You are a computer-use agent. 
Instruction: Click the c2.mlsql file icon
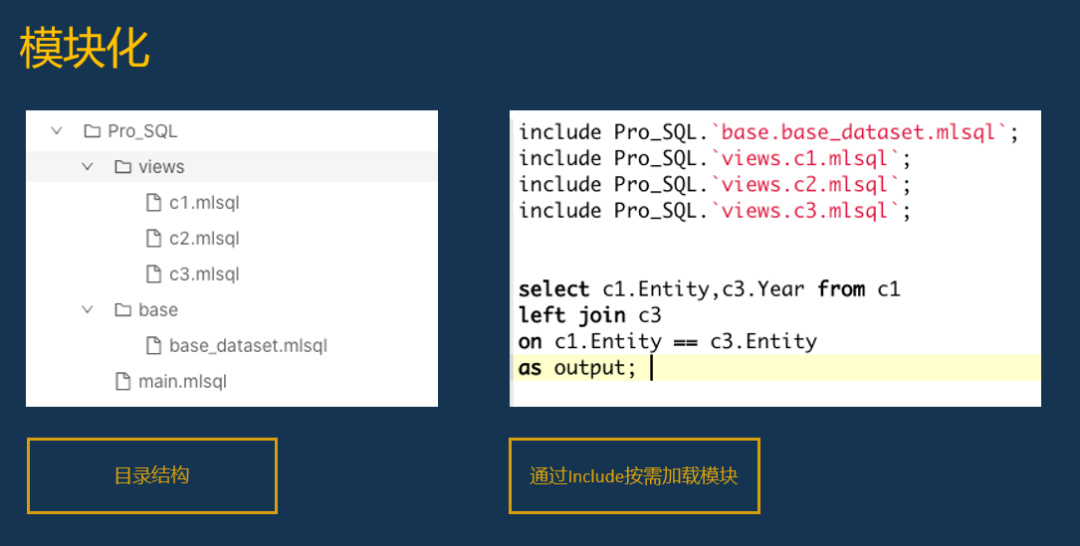point(153,239)
